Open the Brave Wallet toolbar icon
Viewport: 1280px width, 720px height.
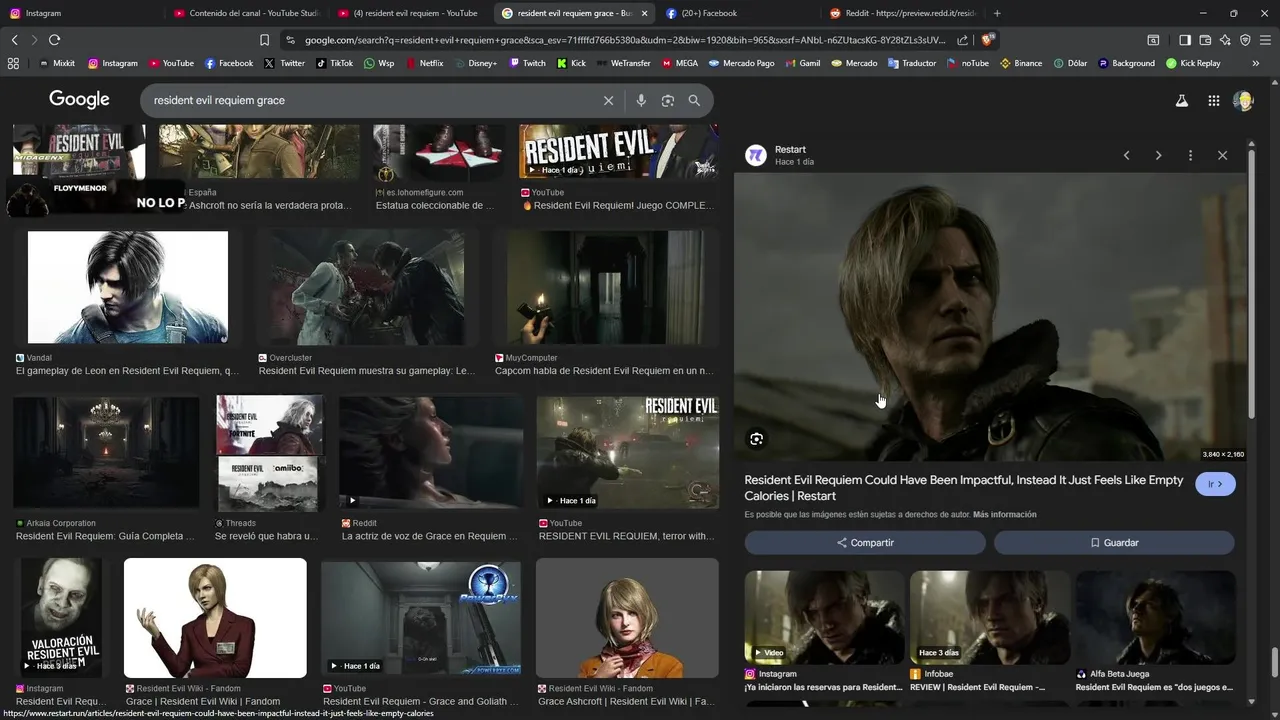click(x=1205, y=40)
